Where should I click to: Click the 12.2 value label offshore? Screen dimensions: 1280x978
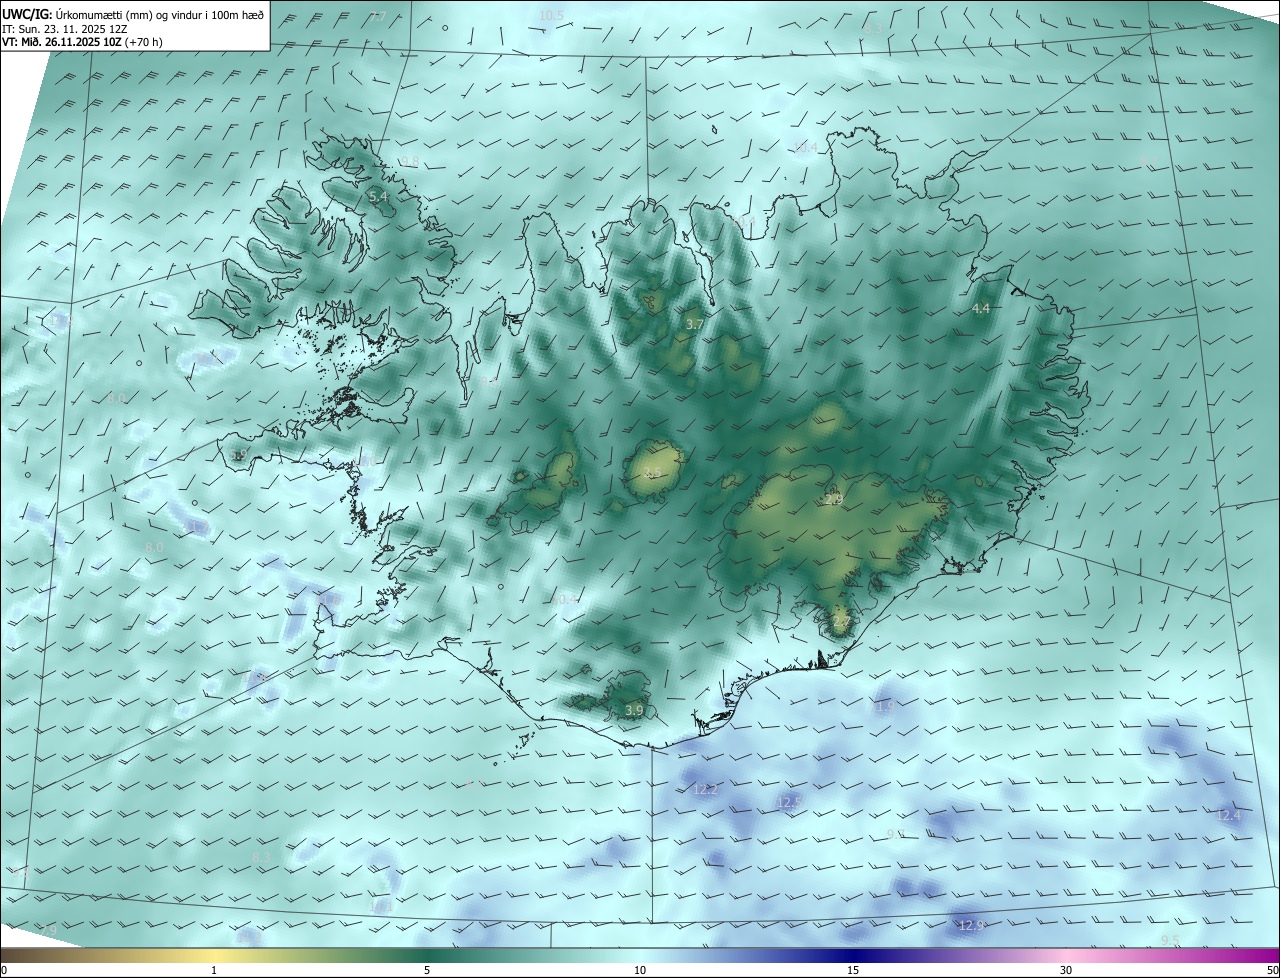coord(705,789)
